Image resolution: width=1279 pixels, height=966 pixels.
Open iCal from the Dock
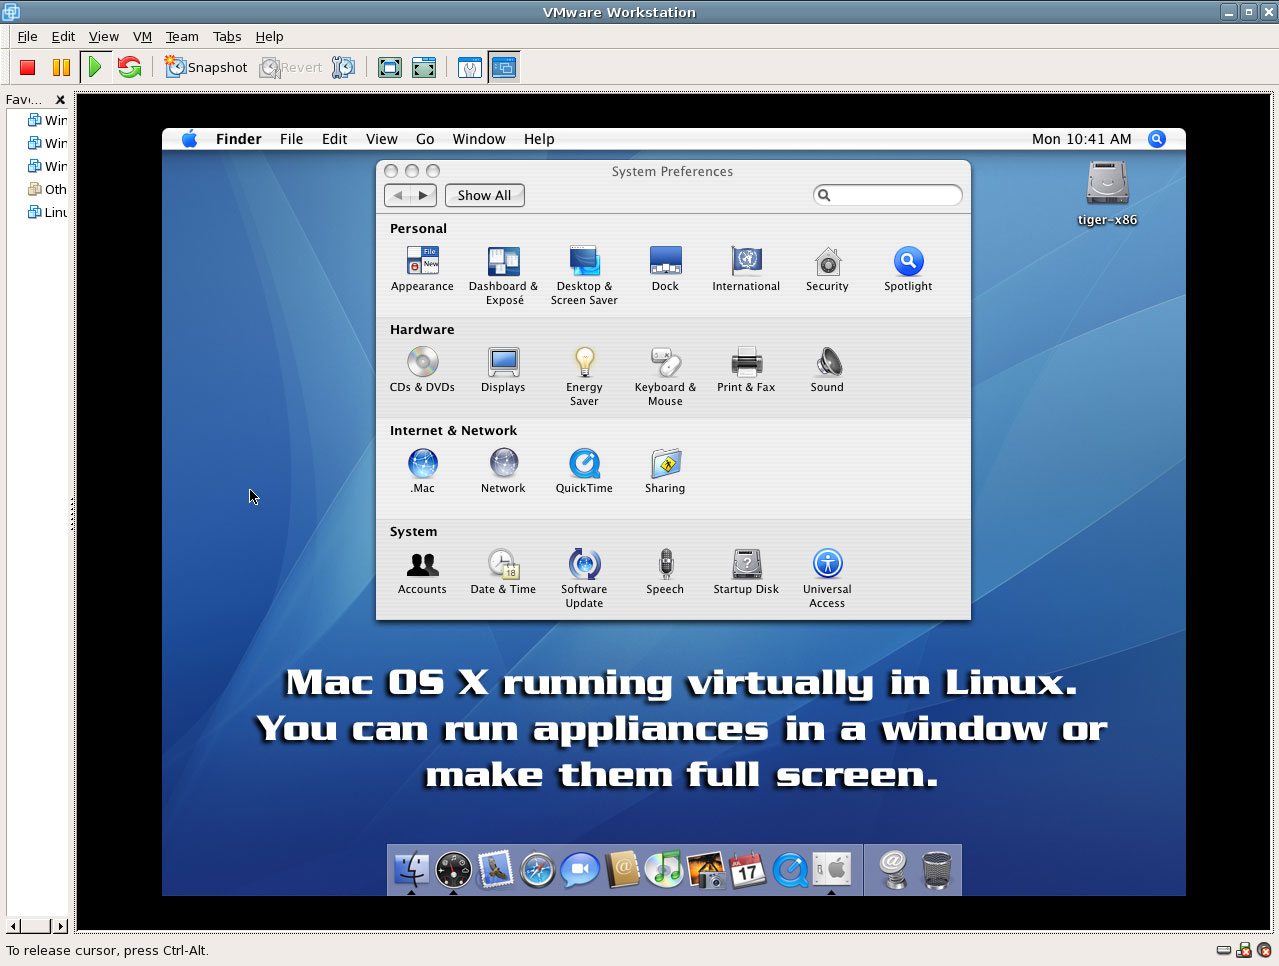pos(748,869)
